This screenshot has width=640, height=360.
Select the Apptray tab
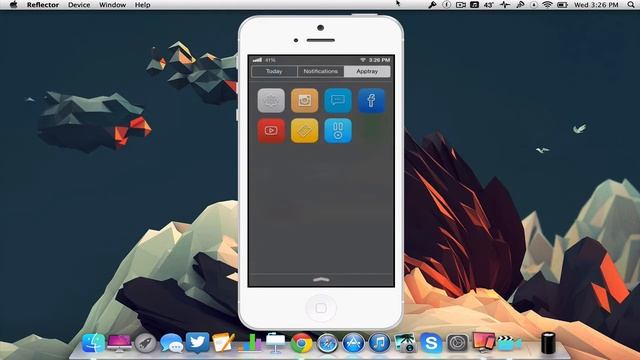[x=367, y=71]
